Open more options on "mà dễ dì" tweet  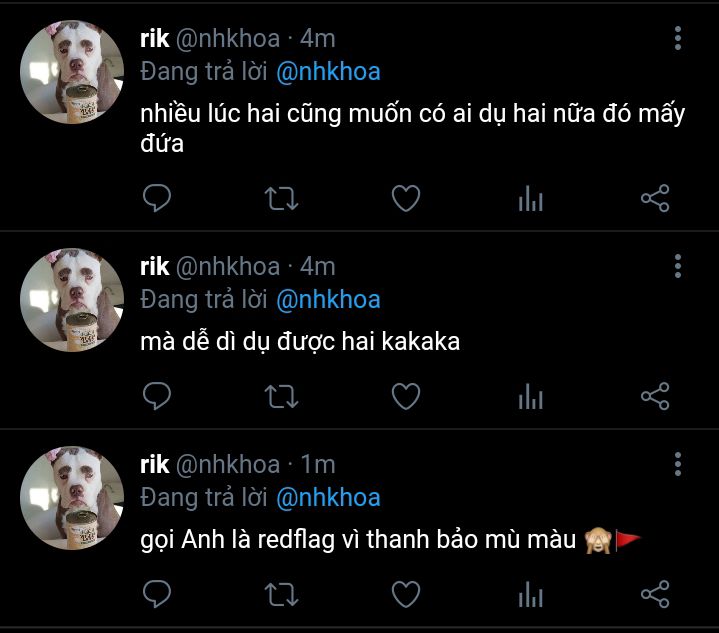point(678,266)
